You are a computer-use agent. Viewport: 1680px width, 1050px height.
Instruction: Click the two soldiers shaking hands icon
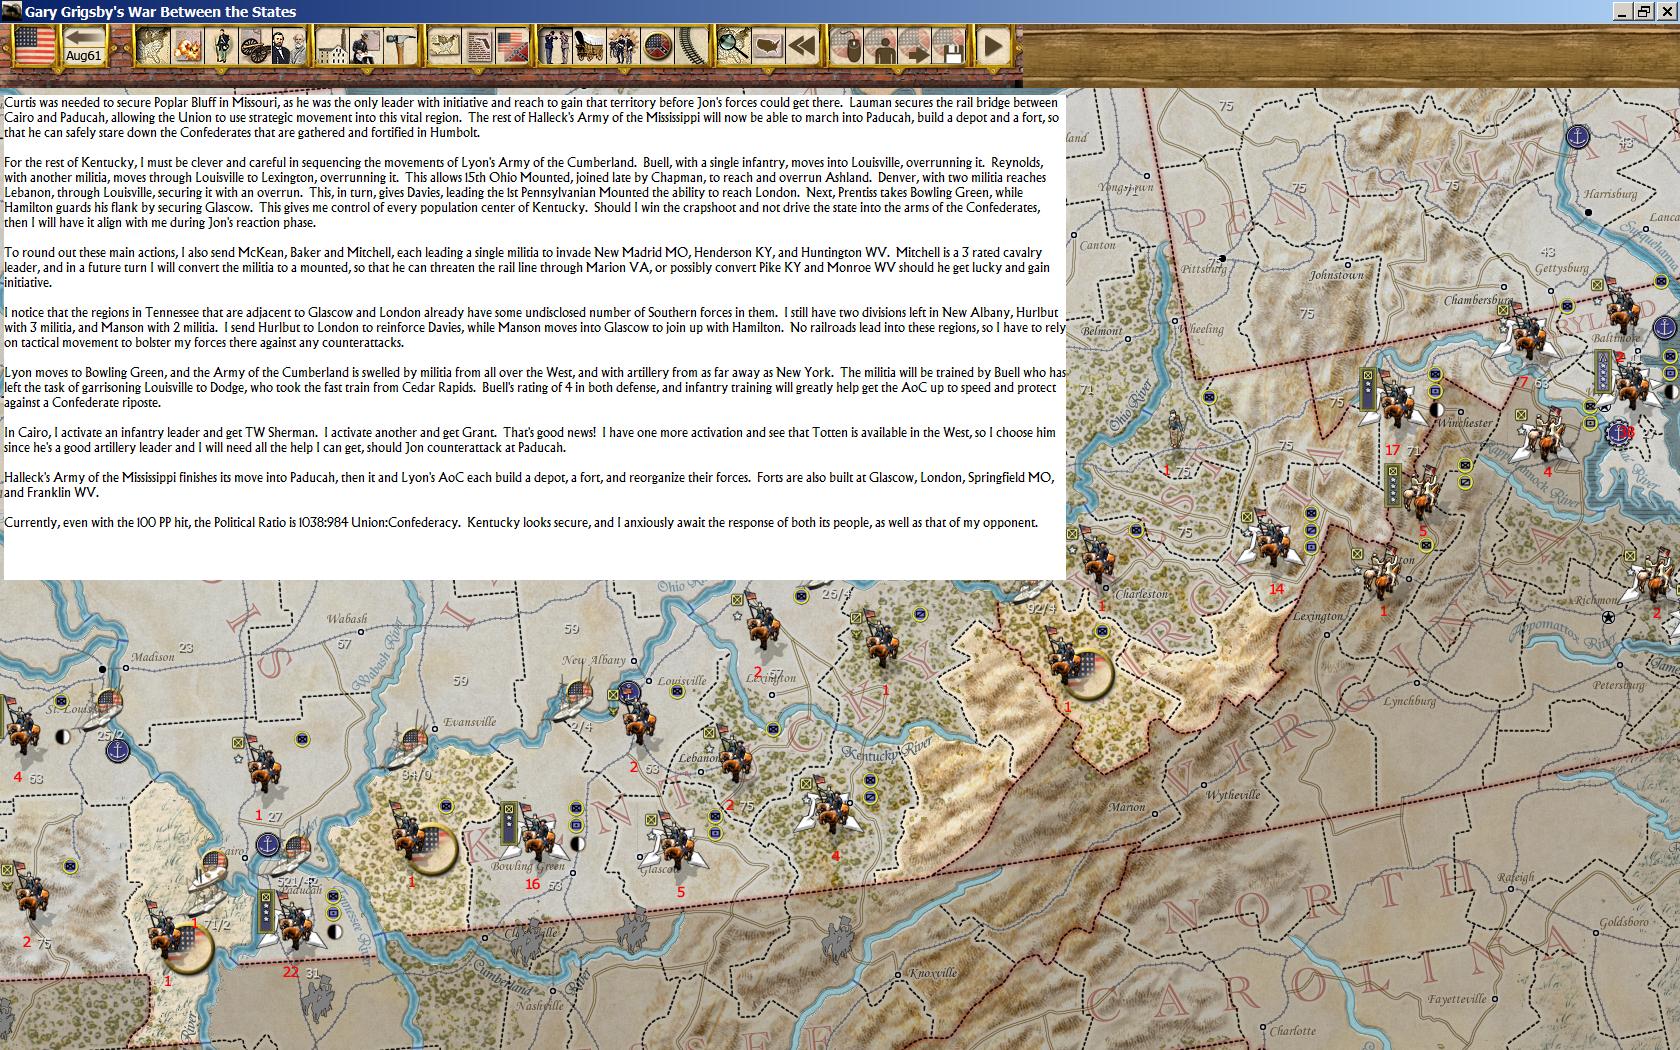556,45
